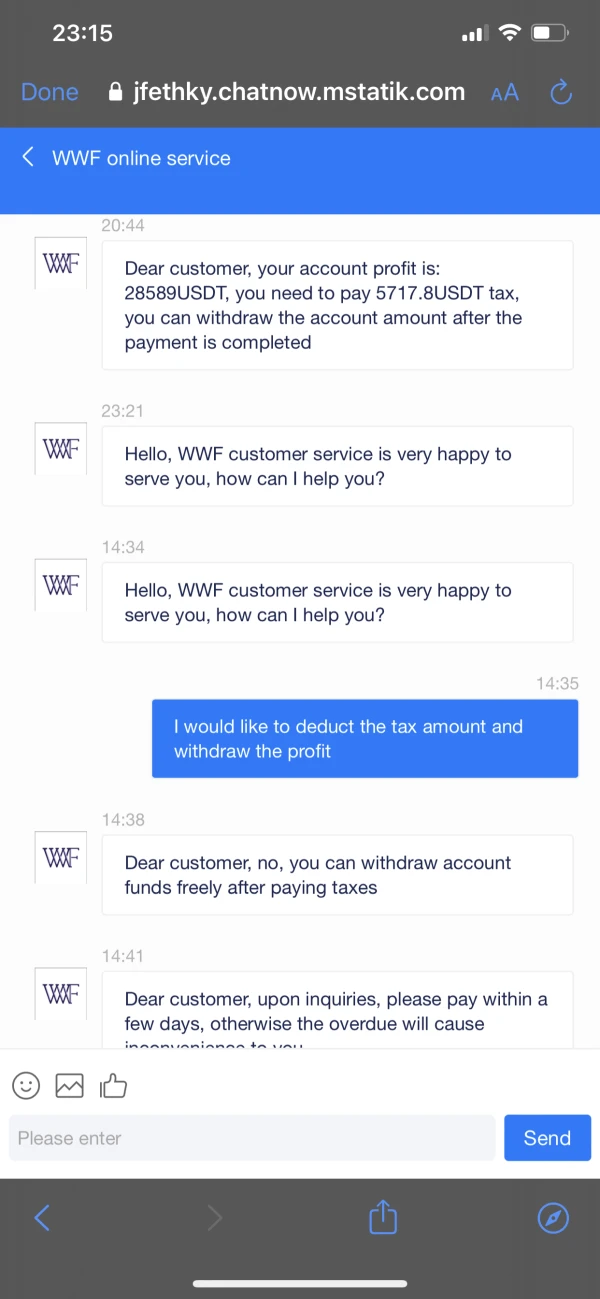Click the "Please enter" message field
The width and height of the screenshot is (600, 1299).
click(252, 1138)
